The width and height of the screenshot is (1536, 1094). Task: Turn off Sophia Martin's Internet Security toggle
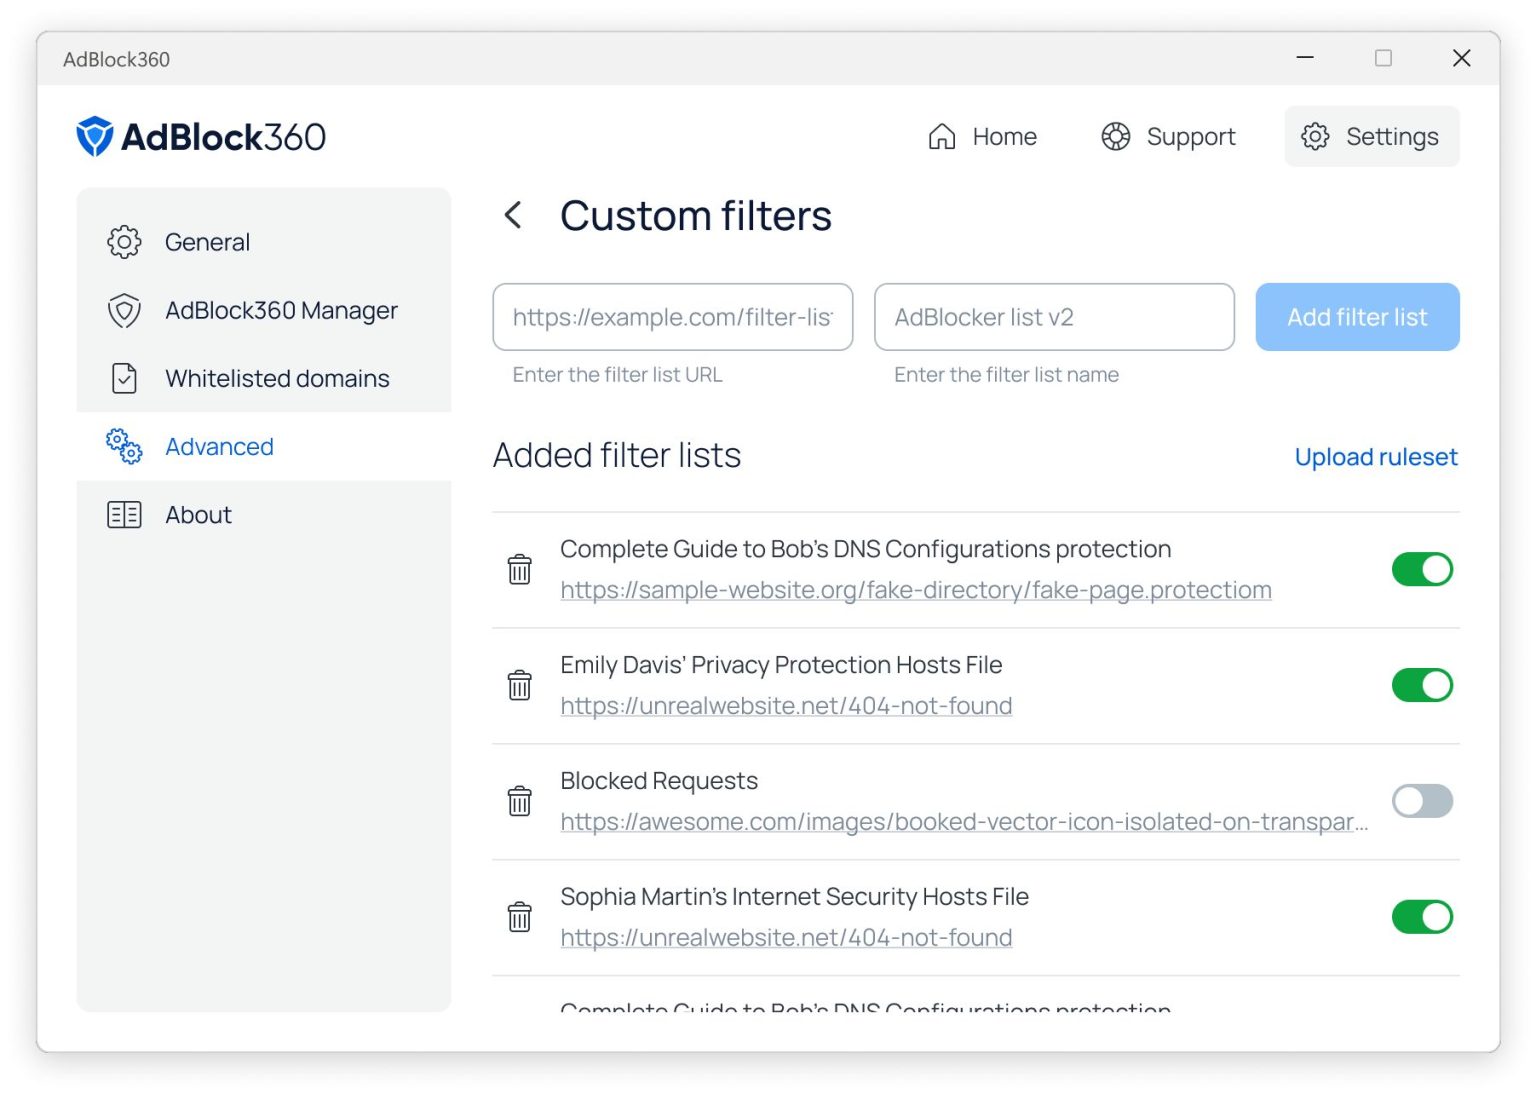(1422, 916)
